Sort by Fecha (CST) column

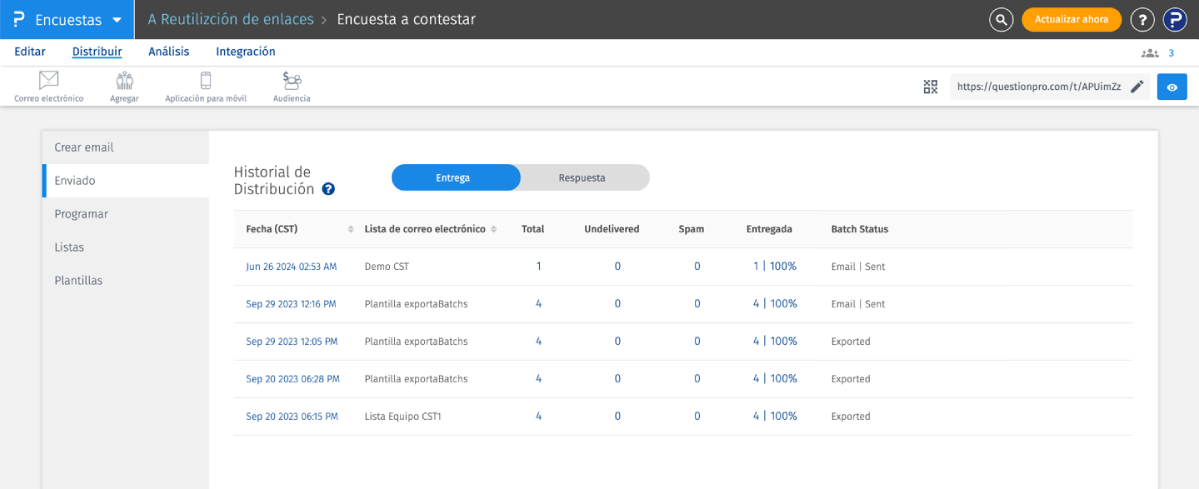point(350,229)
